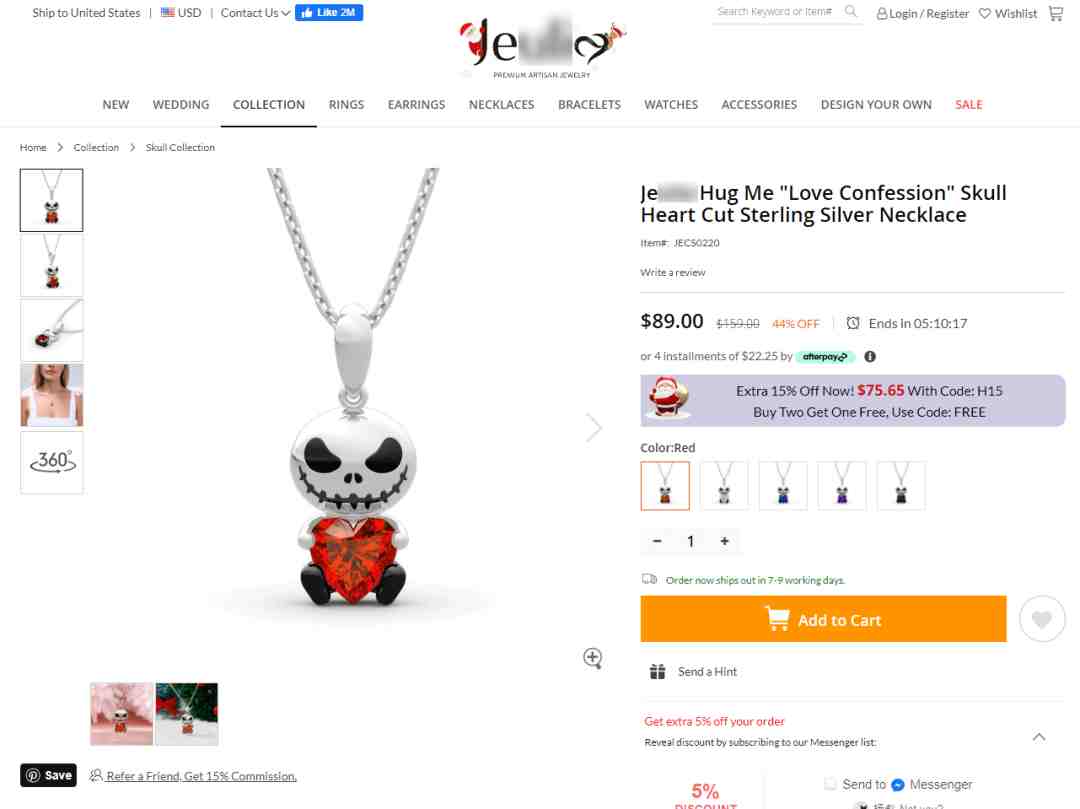Increase quantity with plus button
This screenshot has height=809, width=1080.
pyautogui.click(x=724, y=541)
